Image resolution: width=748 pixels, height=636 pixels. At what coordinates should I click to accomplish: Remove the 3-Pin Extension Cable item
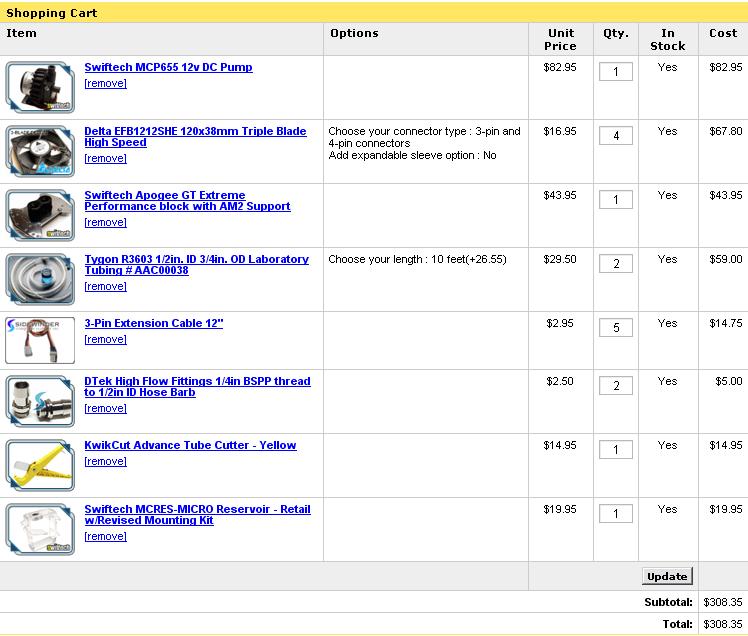105,339
